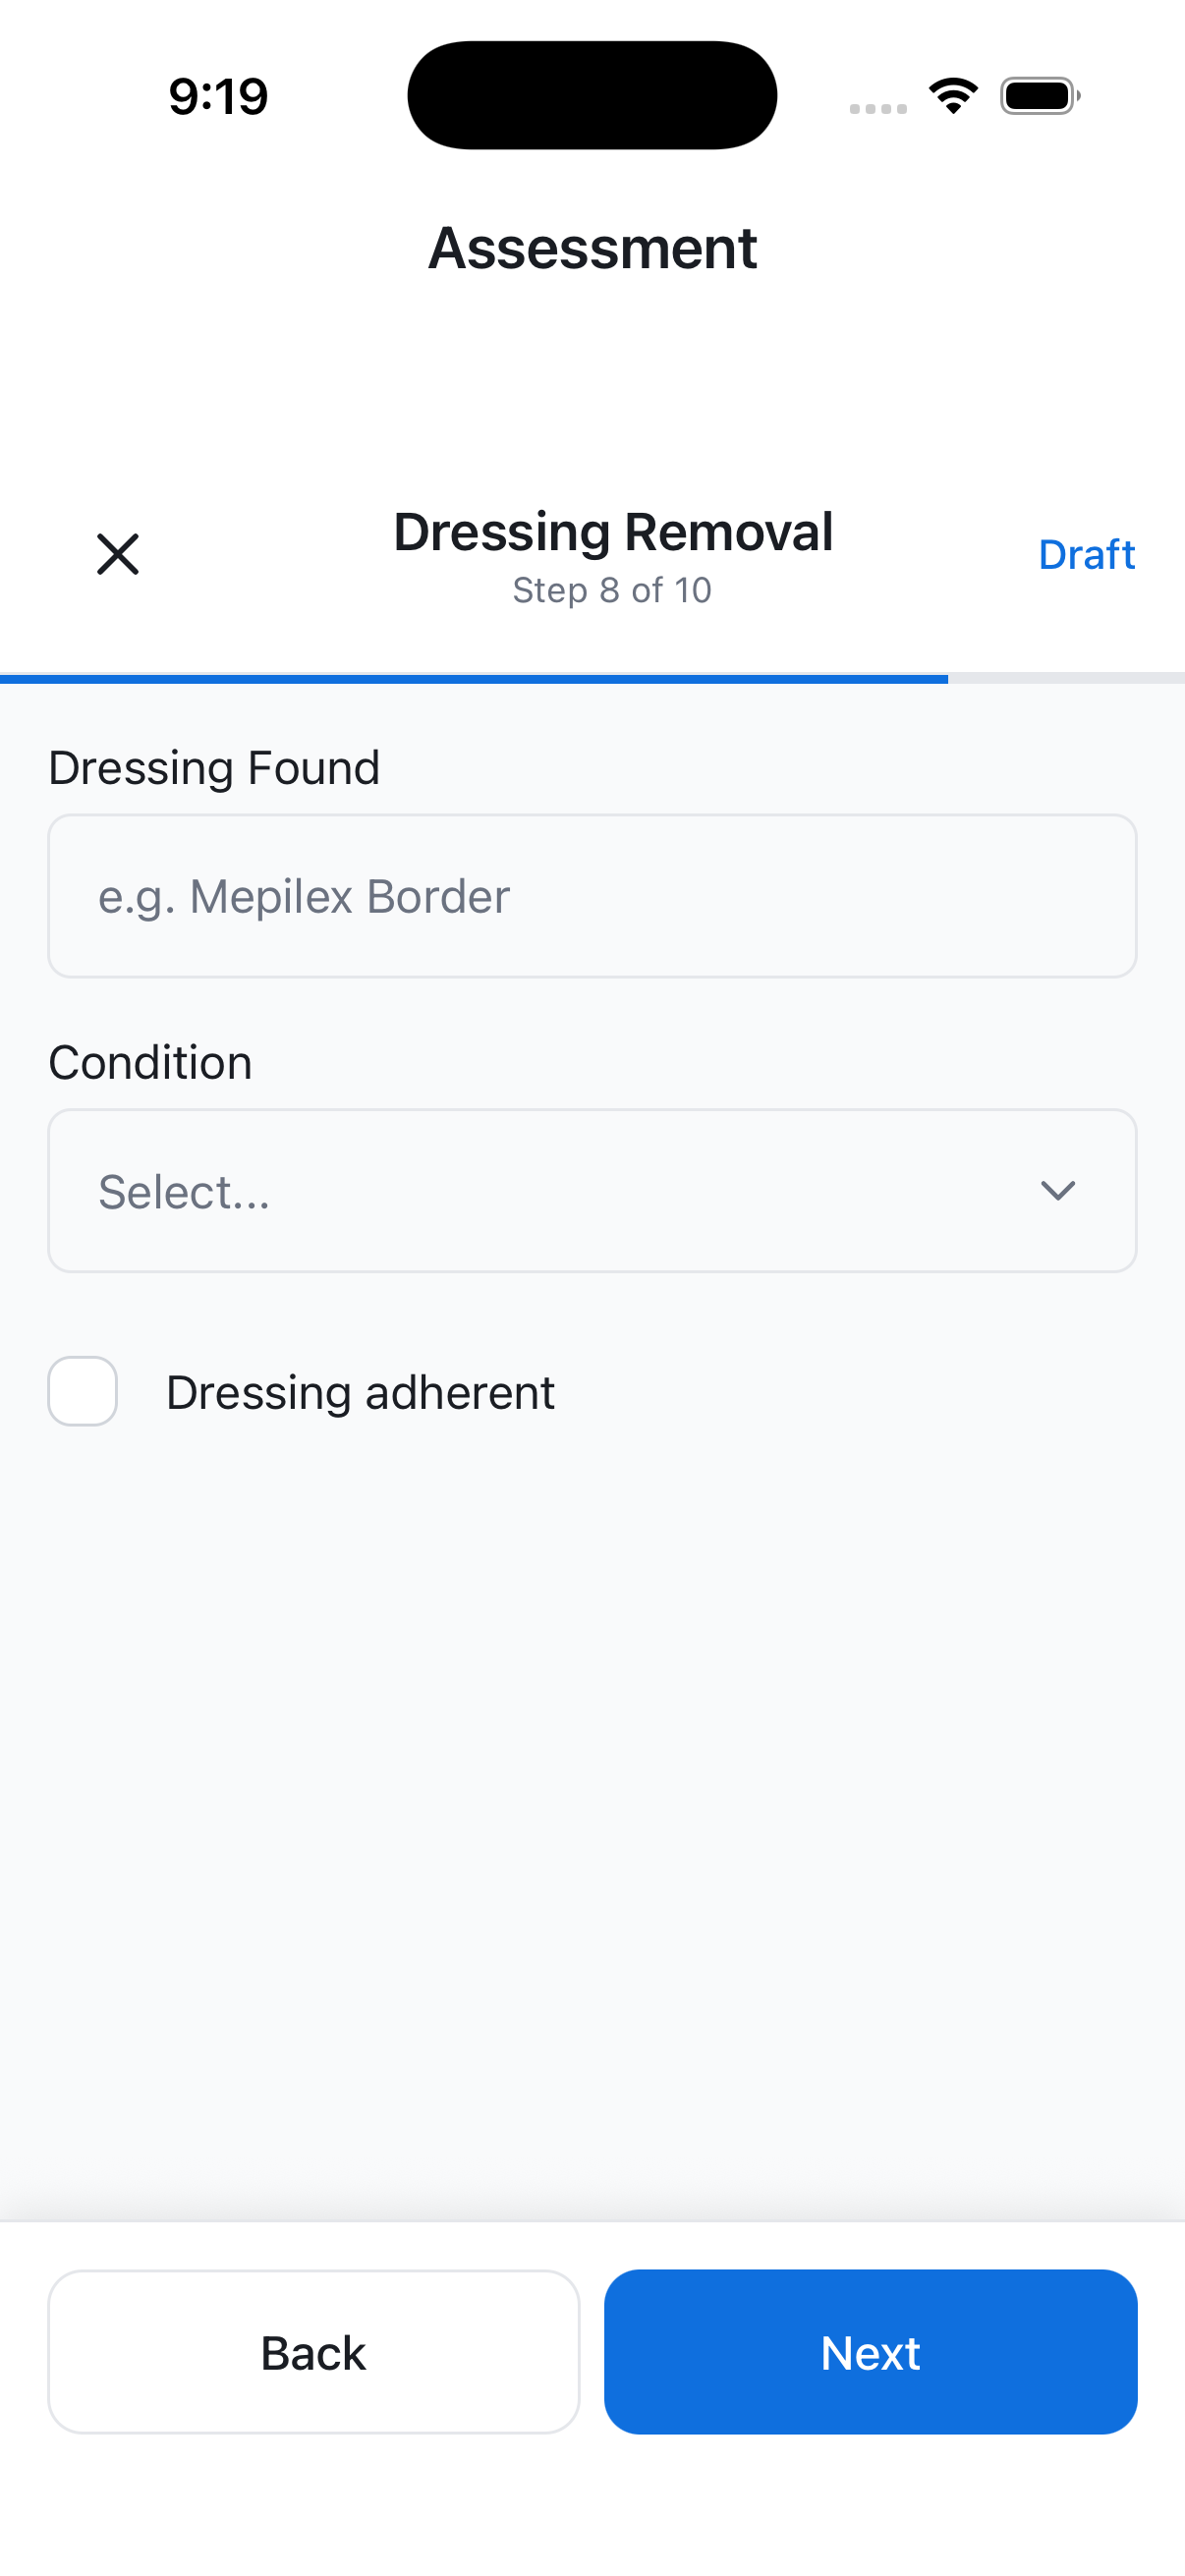The width and height of the screenshot is (1185, 2576).
Task: Tap the 9:19 clock in status bar
Action: [218, 97]
